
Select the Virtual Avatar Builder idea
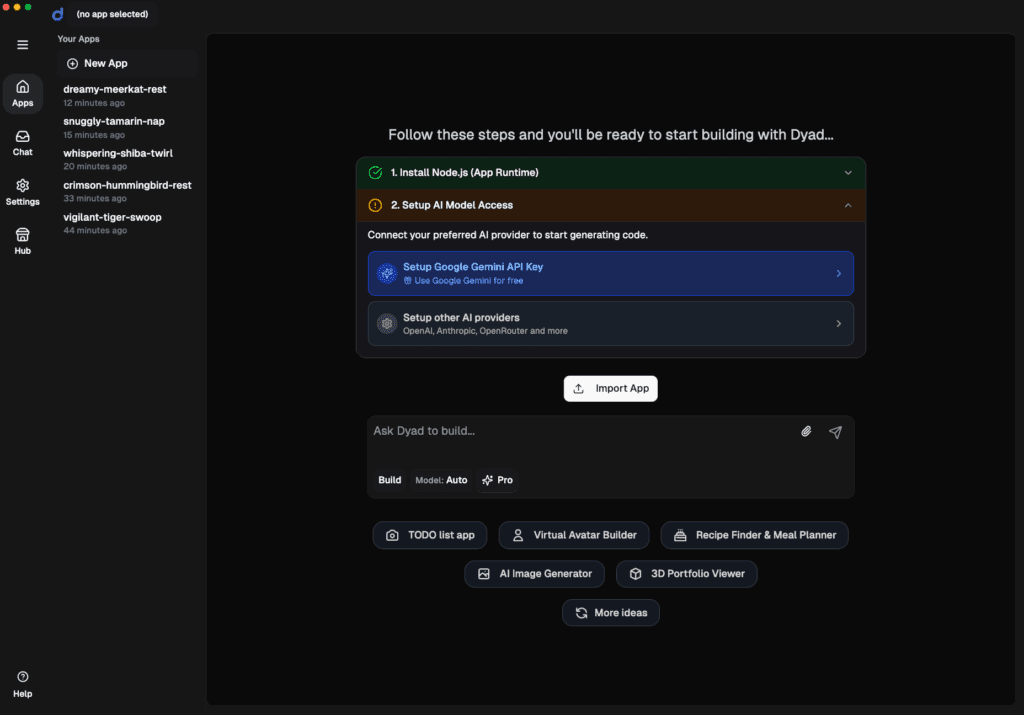point(573,535)
